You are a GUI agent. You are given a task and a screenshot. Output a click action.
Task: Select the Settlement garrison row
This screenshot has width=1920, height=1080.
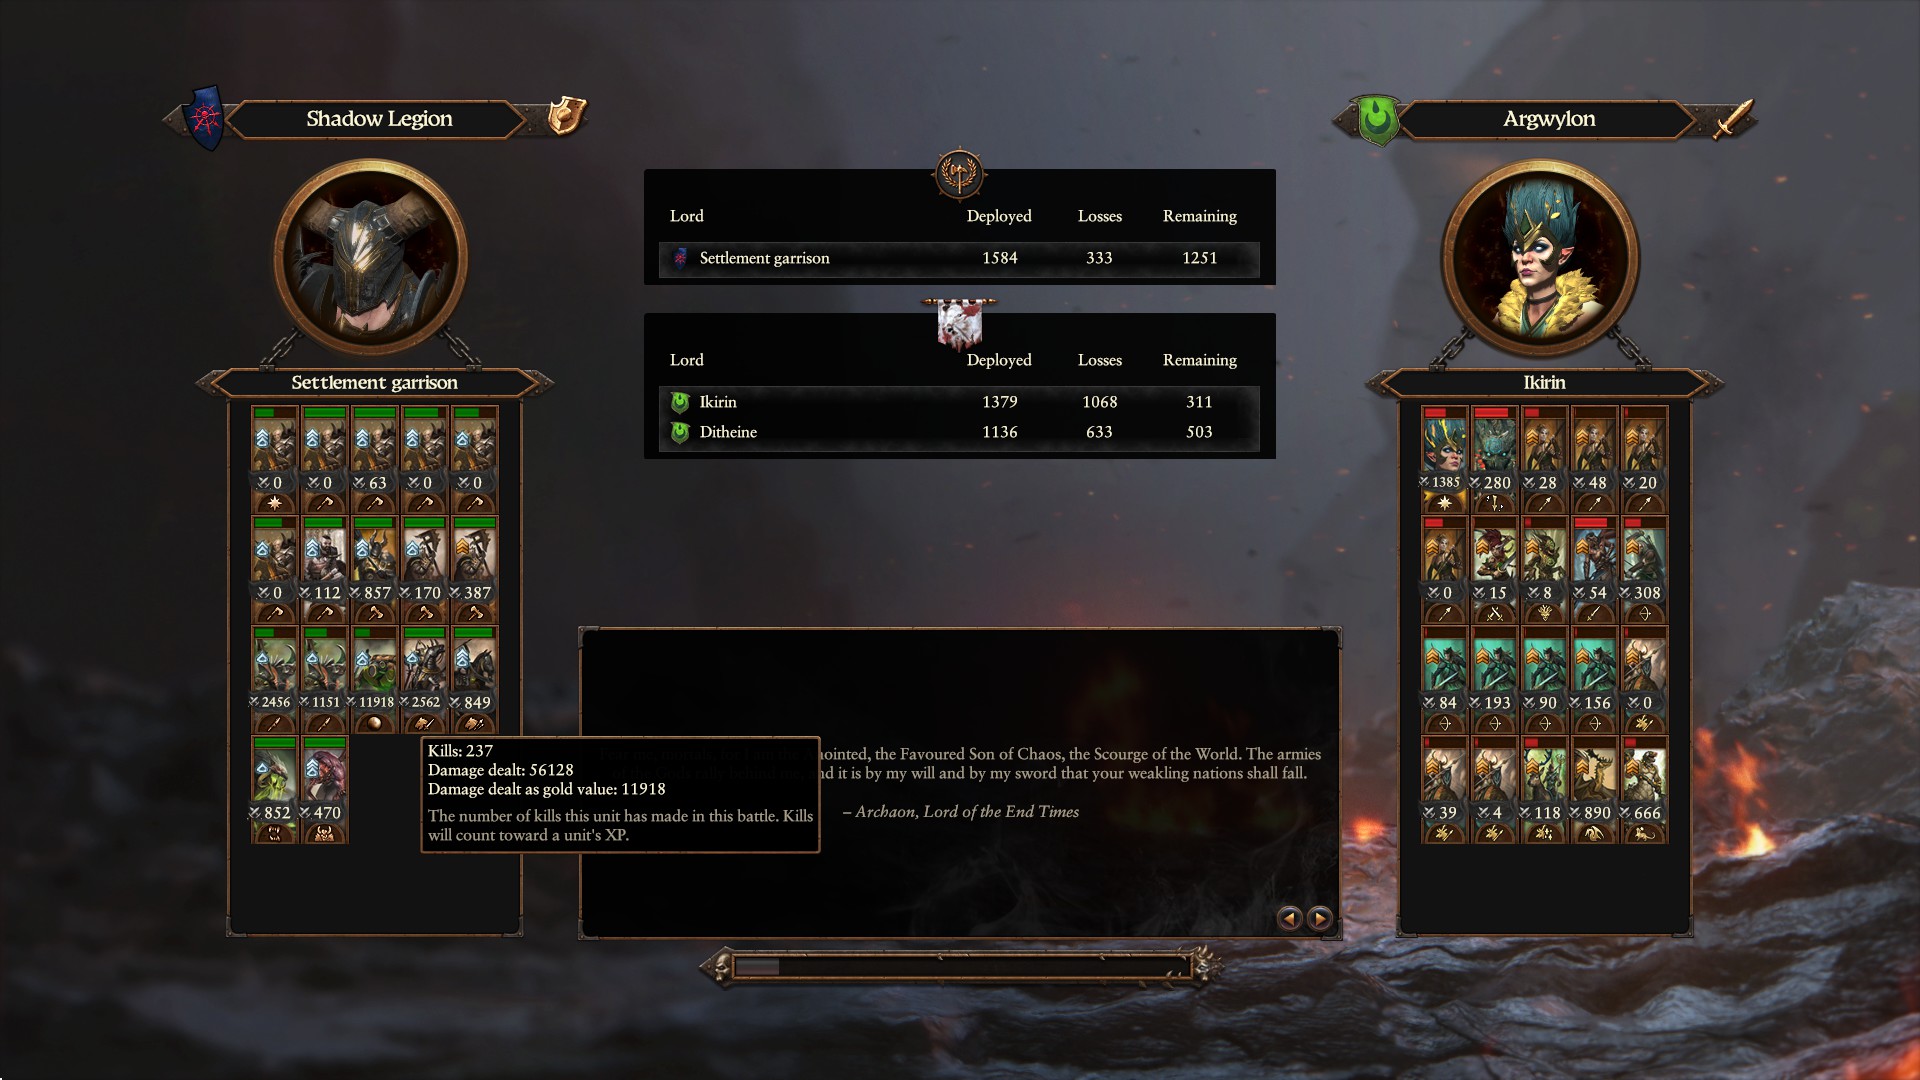tap(959, 258)
